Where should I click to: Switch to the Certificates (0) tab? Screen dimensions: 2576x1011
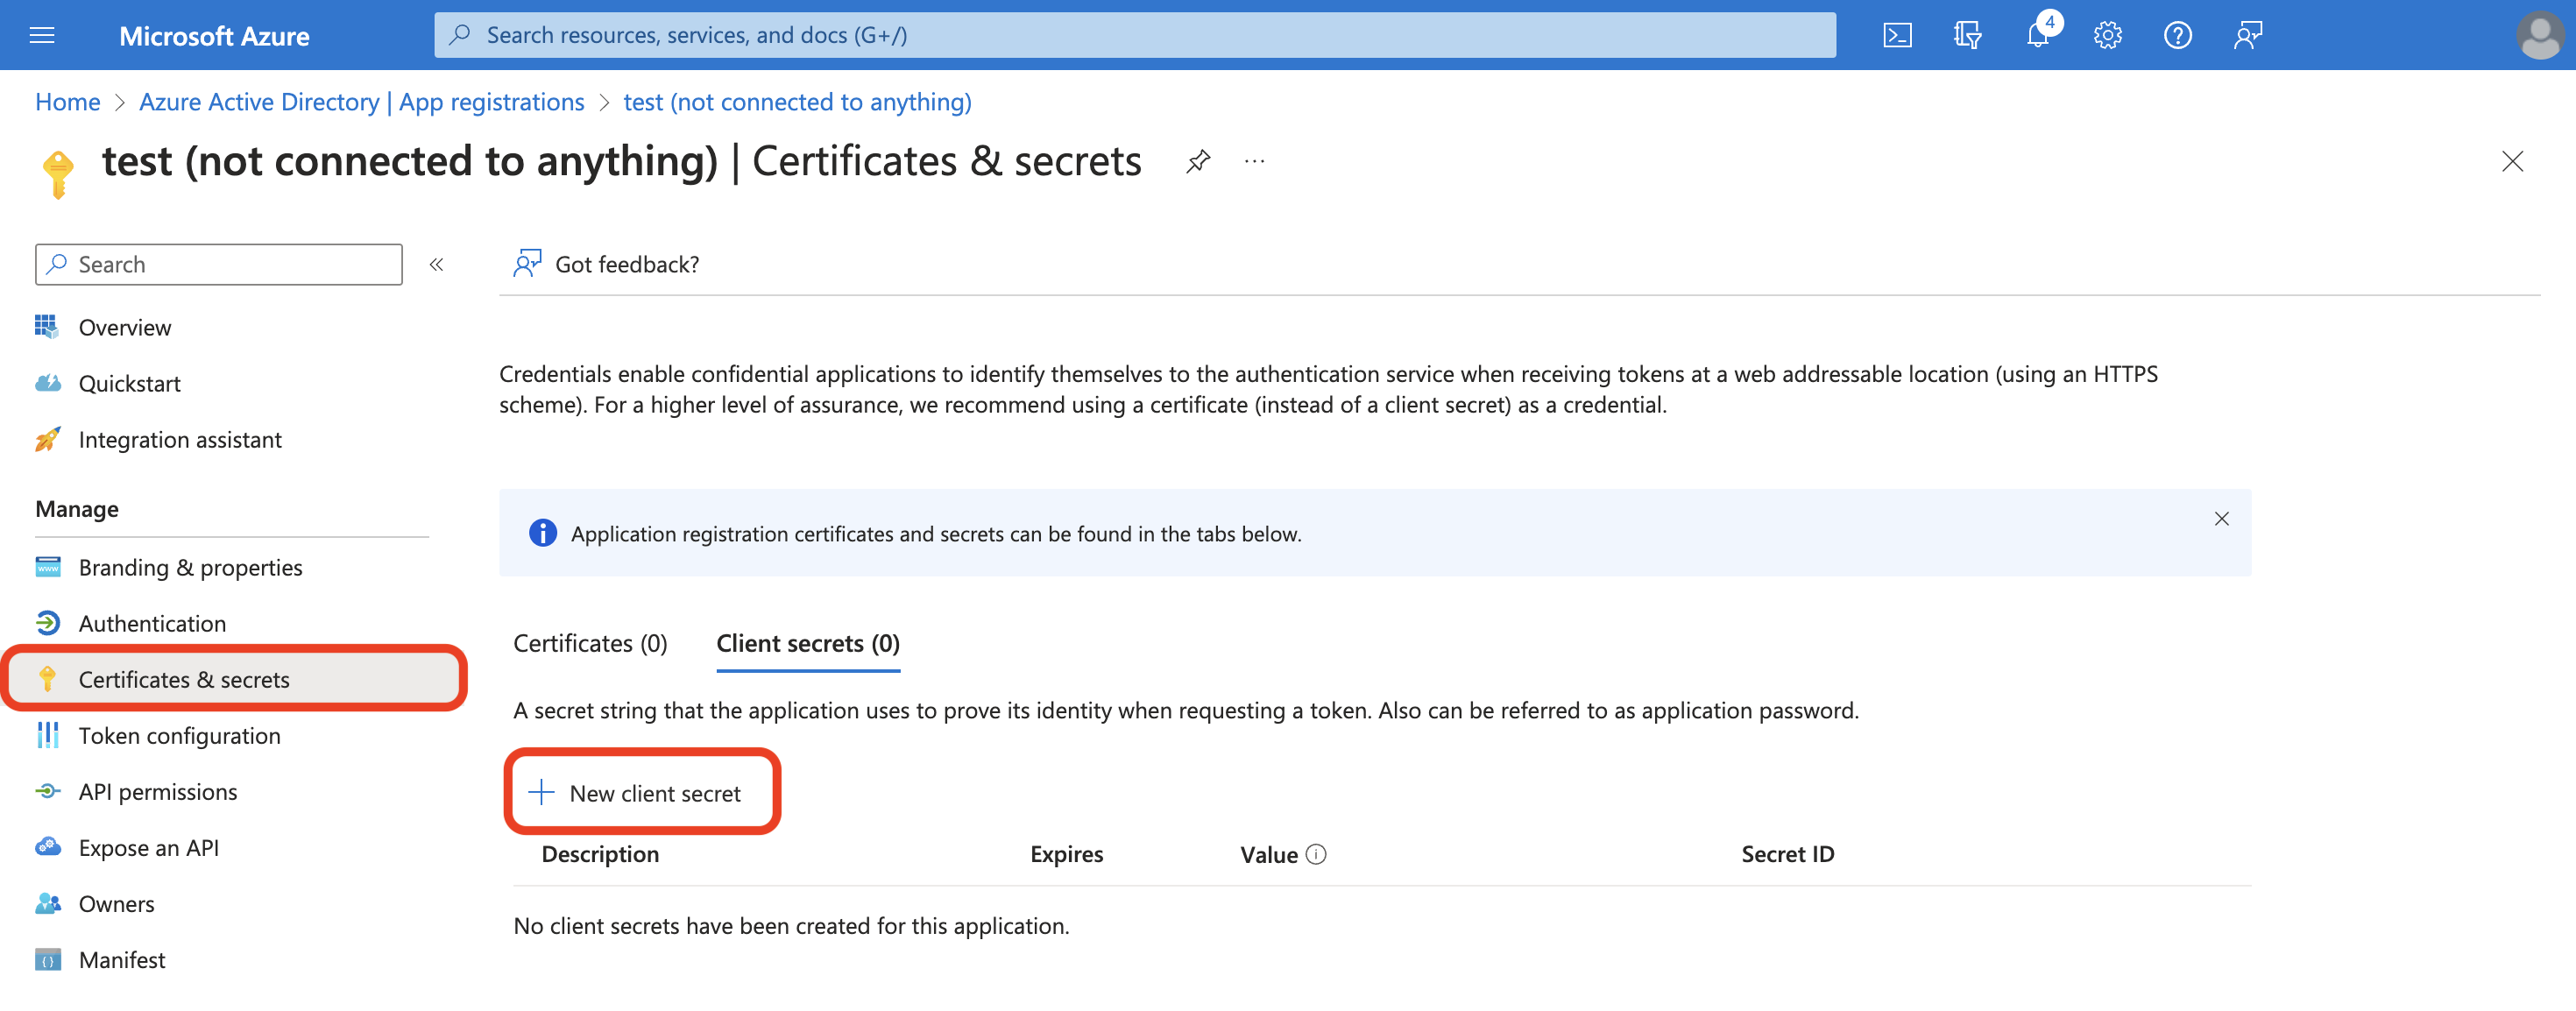click(x=590, y=643)
